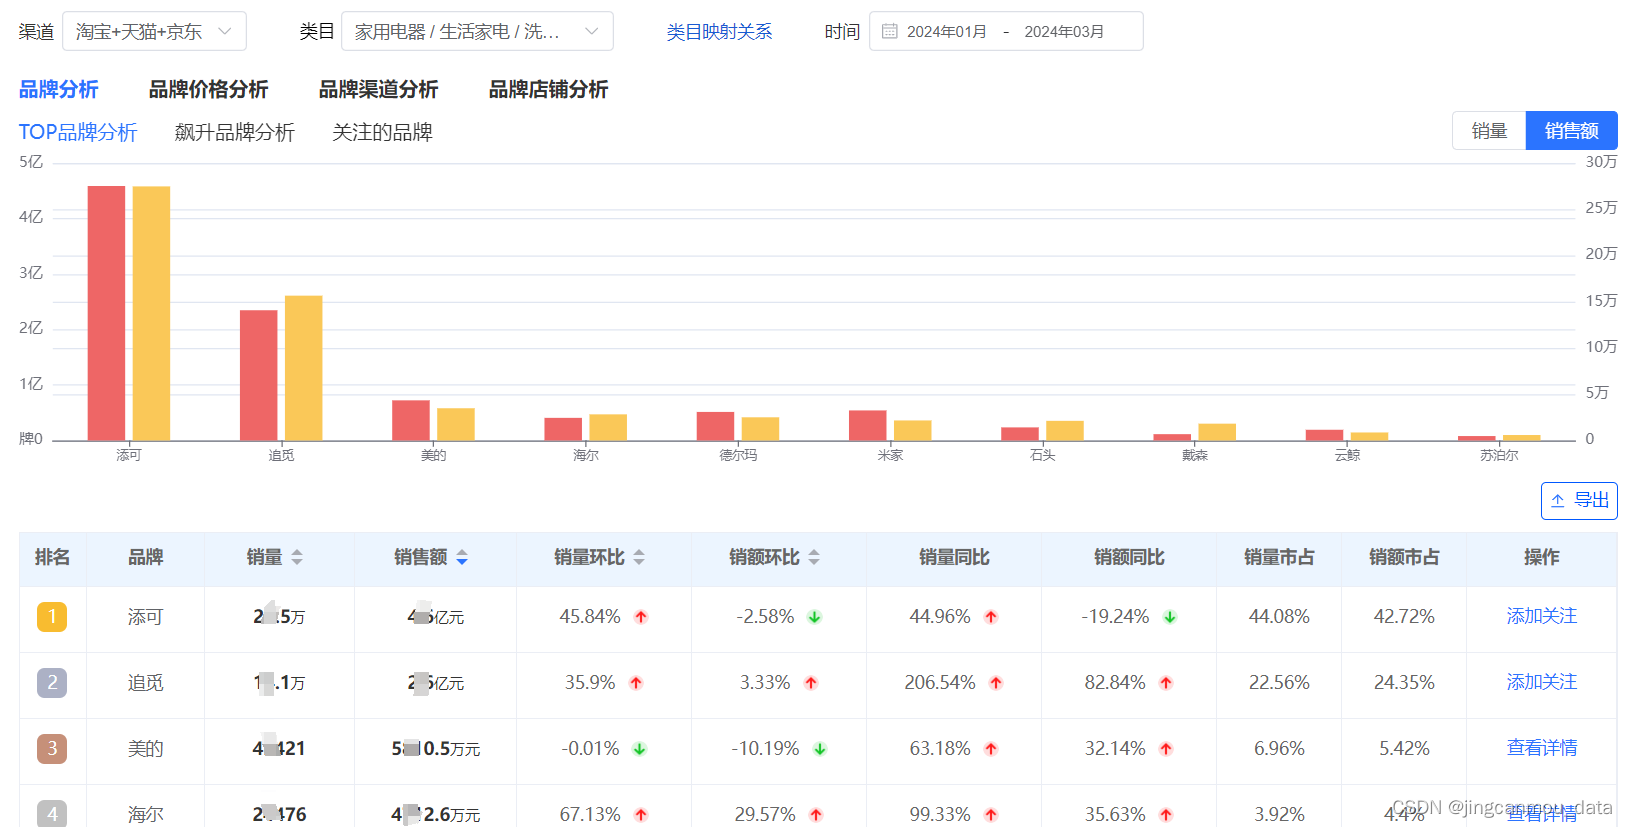Click red bar for 添可 in chart

tap(106, 313)
